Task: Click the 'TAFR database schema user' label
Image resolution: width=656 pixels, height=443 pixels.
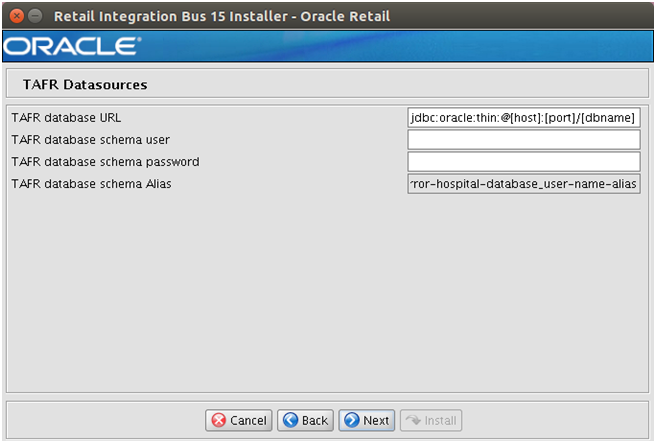Action: [x=90, y=140]
